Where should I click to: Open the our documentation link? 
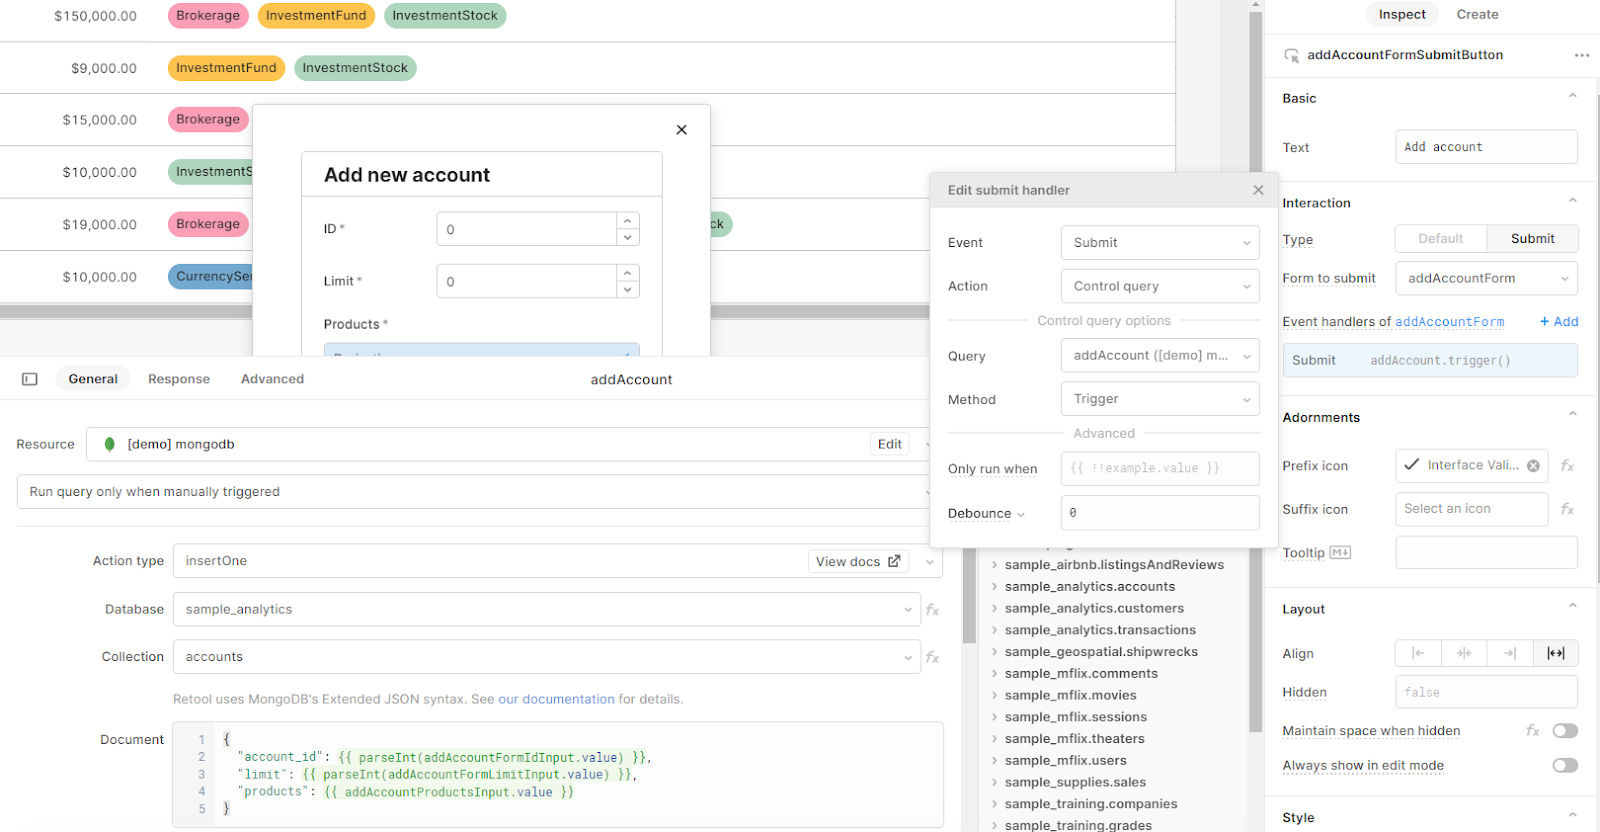[556, 699]
